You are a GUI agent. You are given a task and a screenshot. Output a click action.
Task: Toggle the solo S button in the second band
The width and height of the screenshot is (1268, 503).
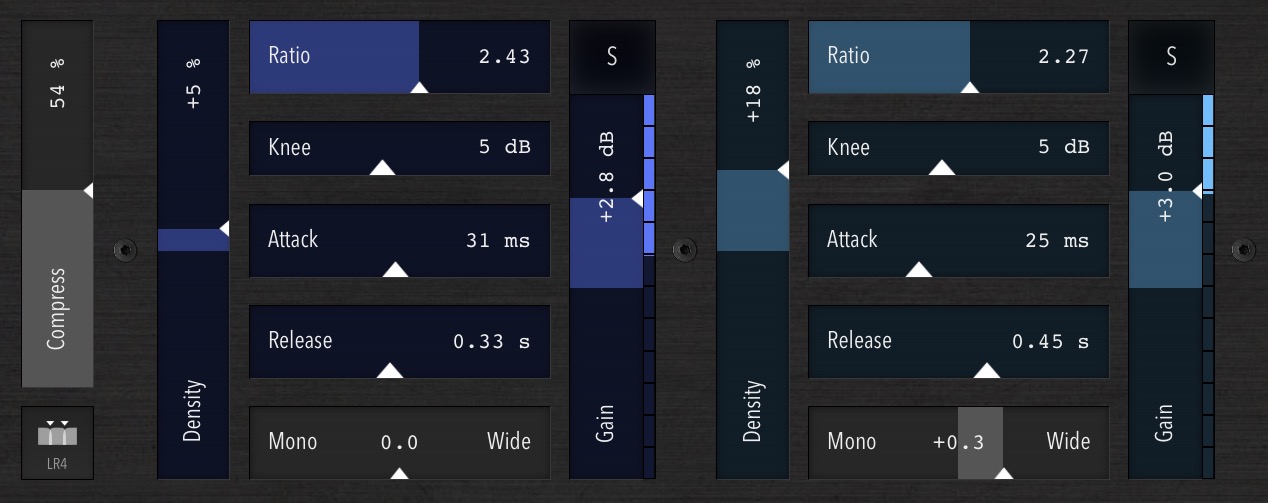1171,56
